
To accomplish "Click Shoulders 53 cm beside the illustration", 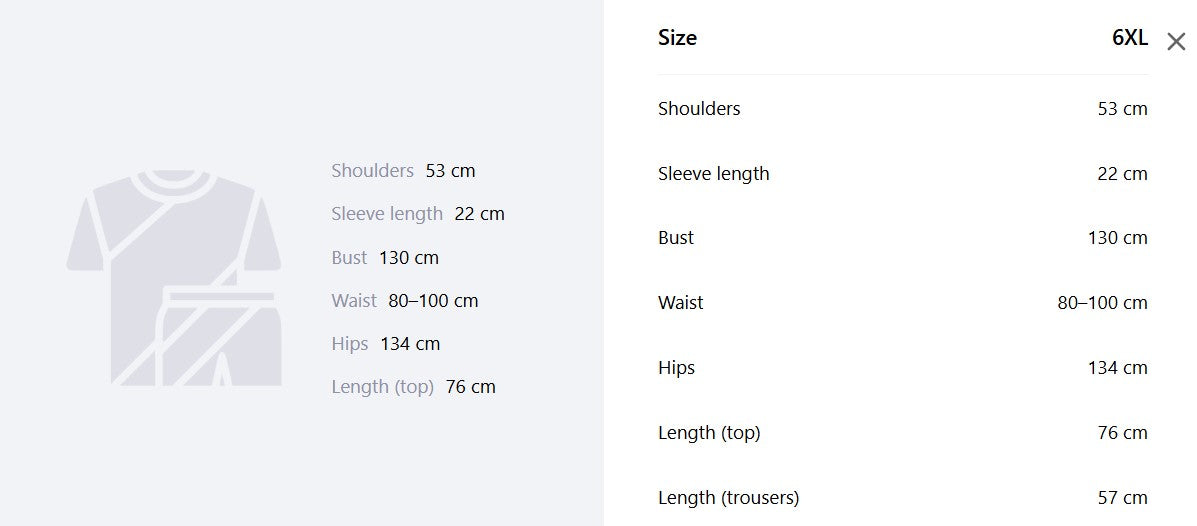I will pos(403,170).
